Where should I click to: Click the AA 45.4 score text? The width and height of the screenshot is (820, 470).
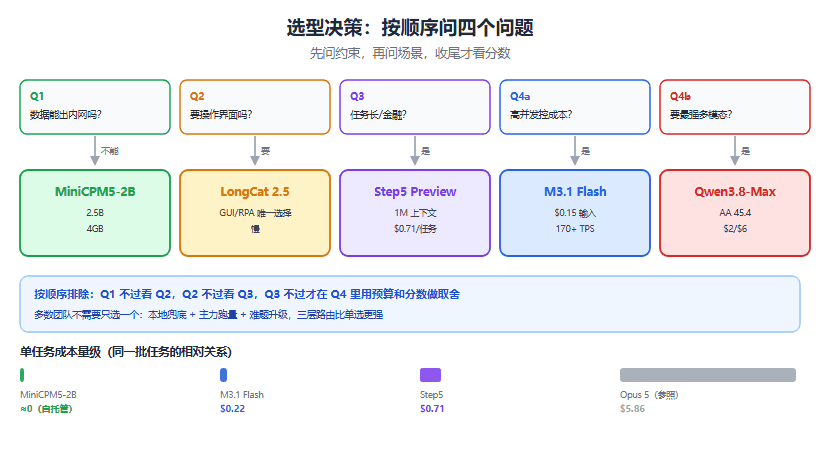click(735, 213)
